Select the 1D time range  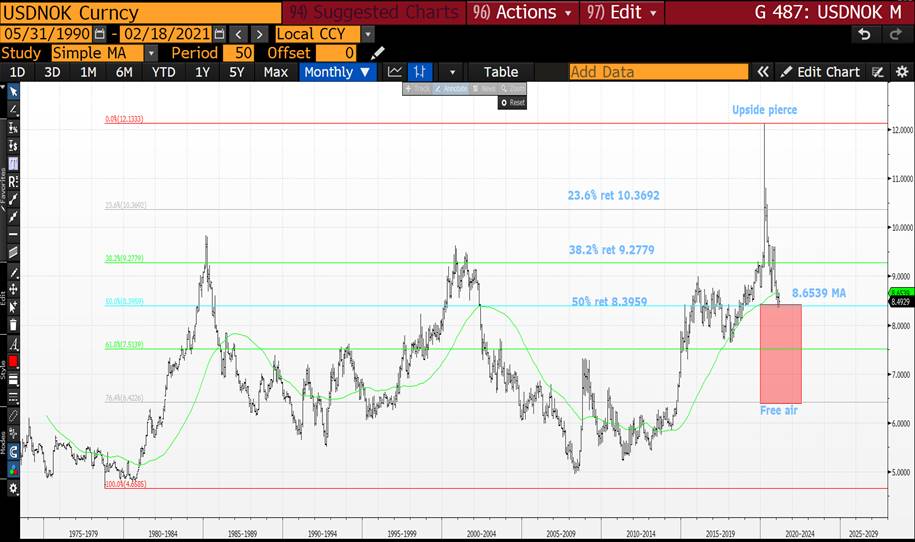tap(18, 72)
